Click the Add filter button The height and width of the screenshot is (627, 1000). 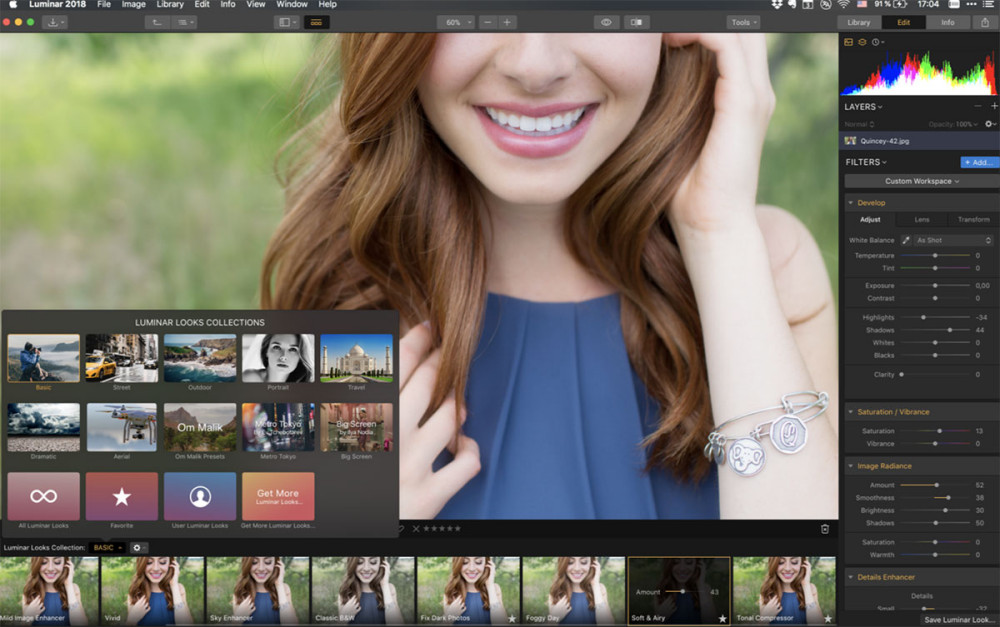pos(979,163)
